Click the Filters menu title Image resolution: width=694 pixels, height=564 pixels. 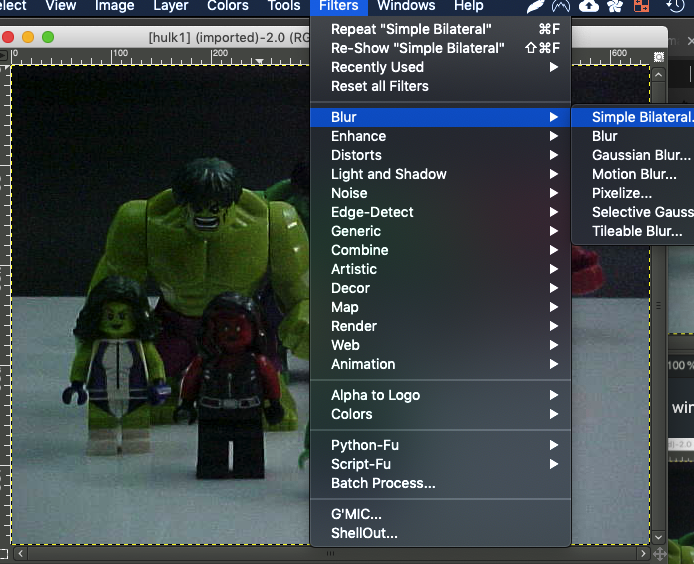(339, 6)
